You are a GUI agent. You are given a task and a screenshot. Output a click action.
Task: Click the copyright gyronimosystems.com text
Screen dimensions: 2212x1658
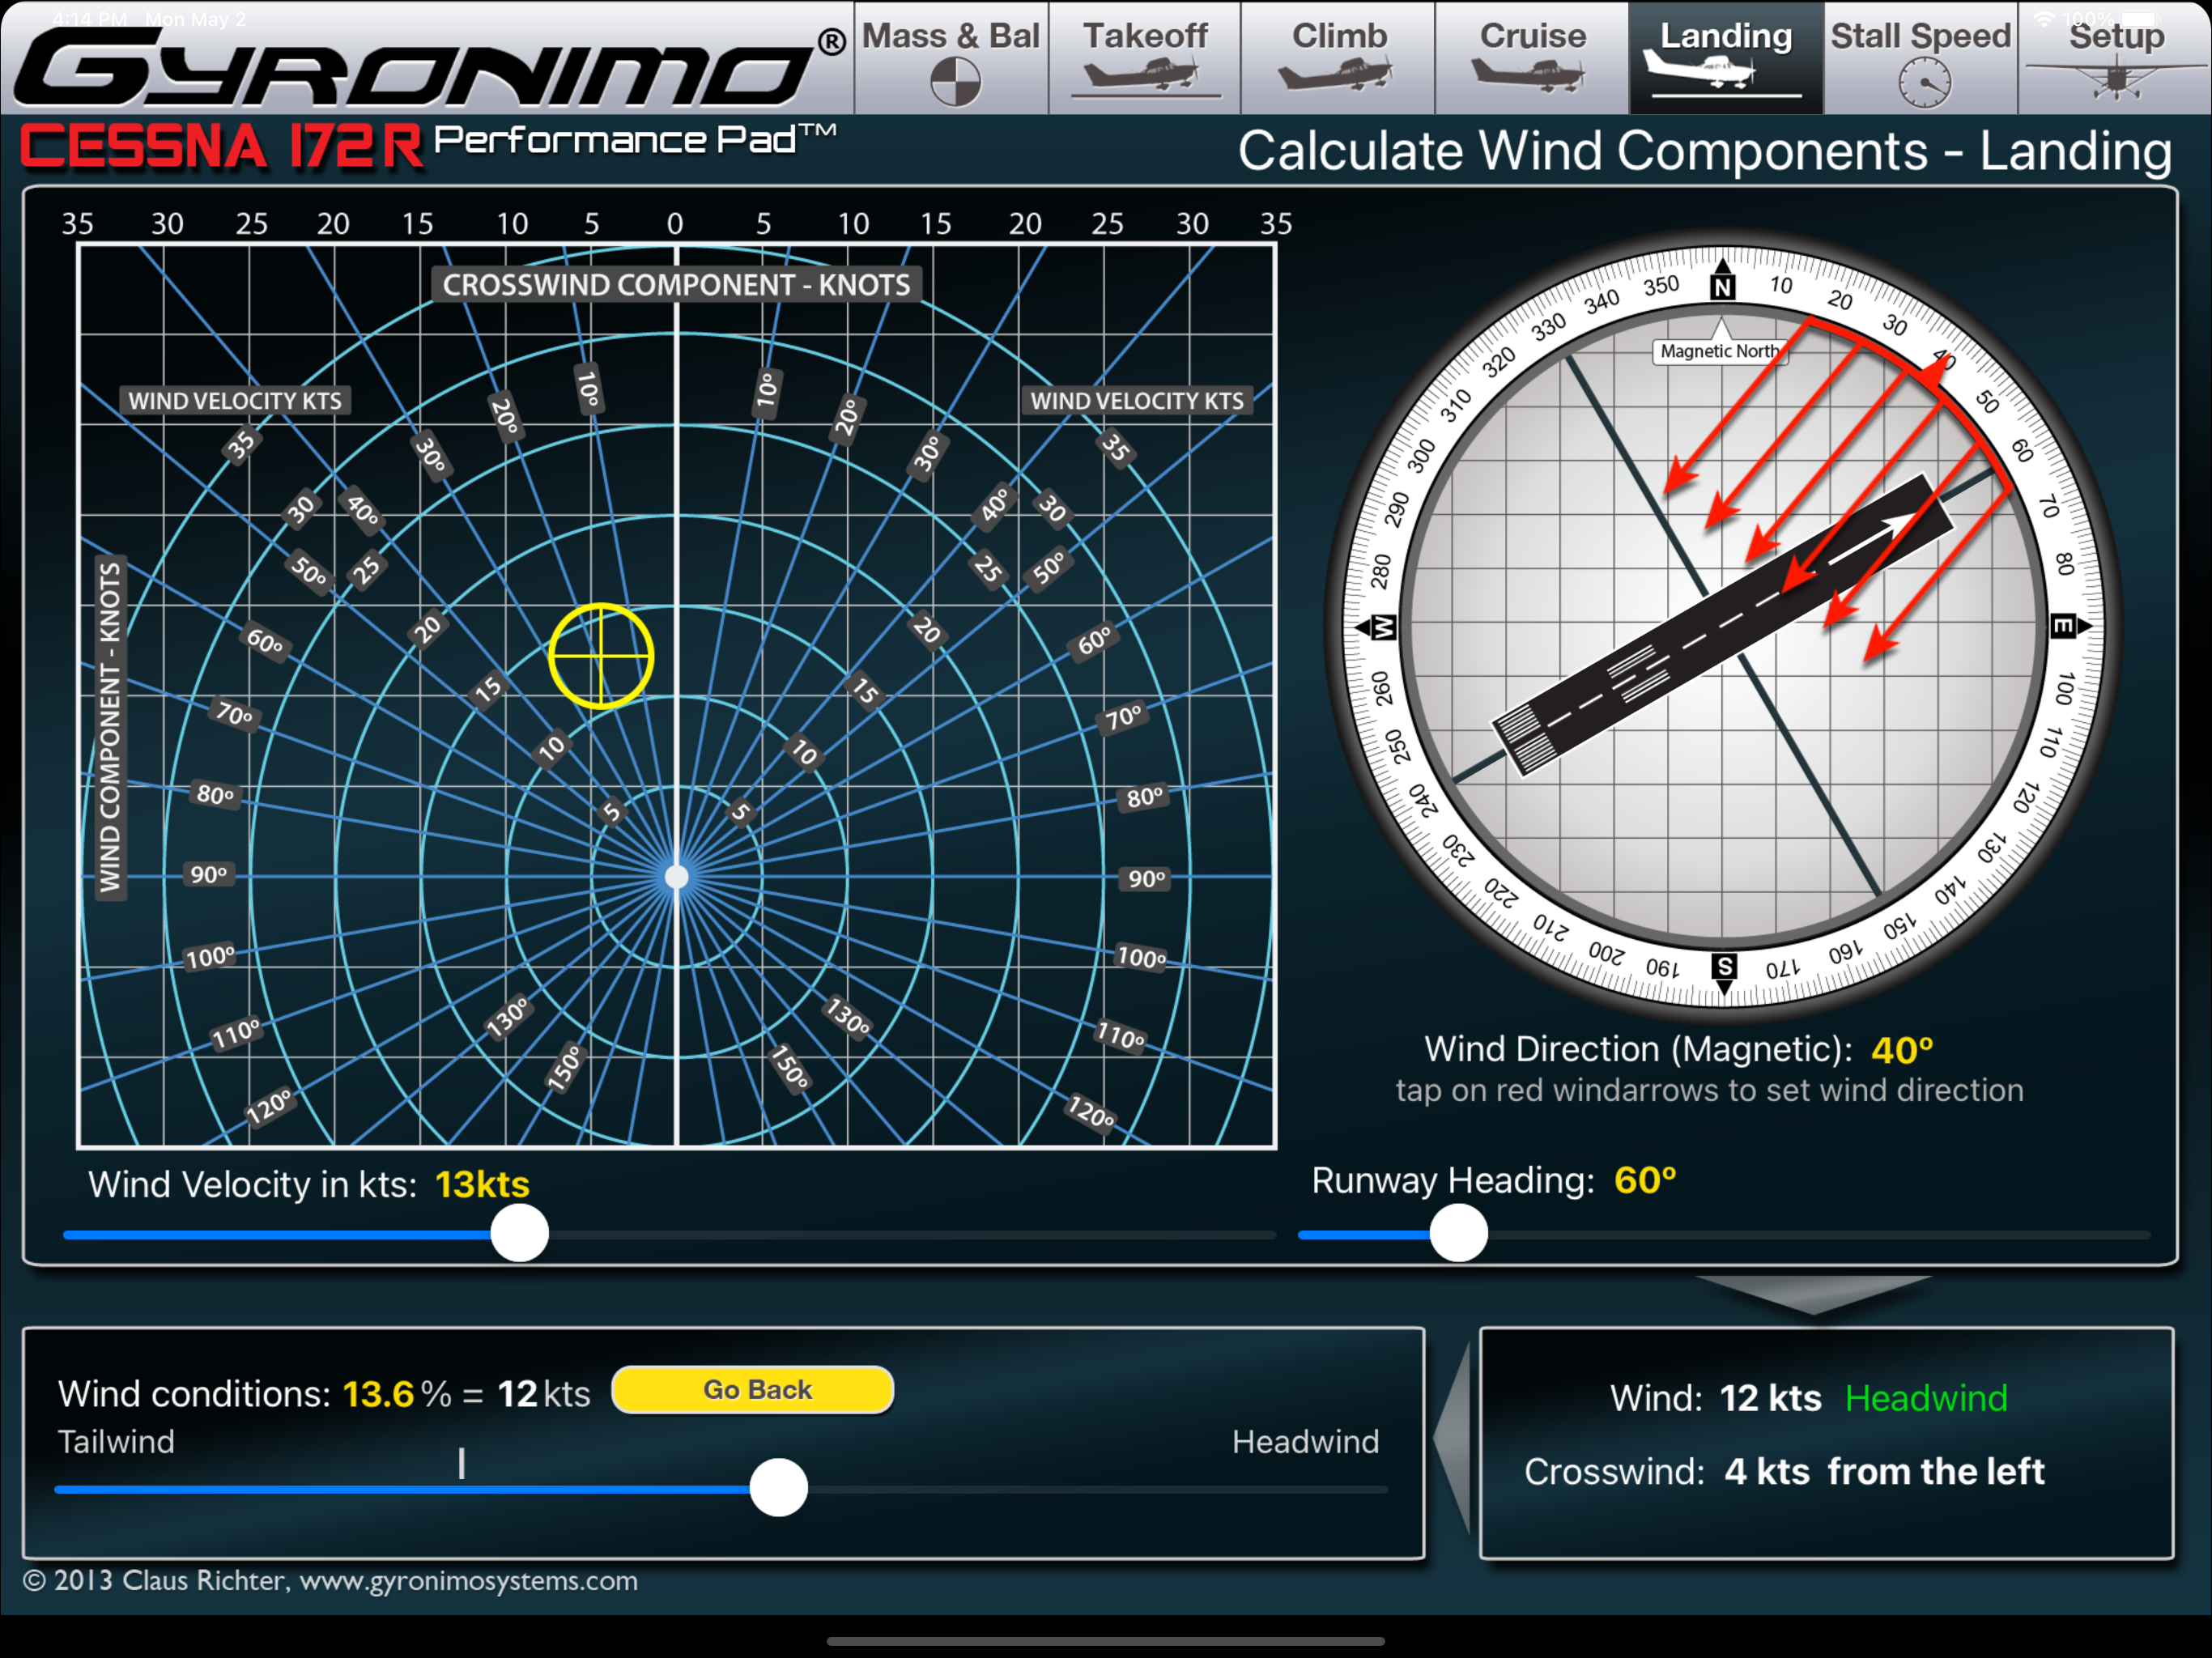tap(330, 1581)
